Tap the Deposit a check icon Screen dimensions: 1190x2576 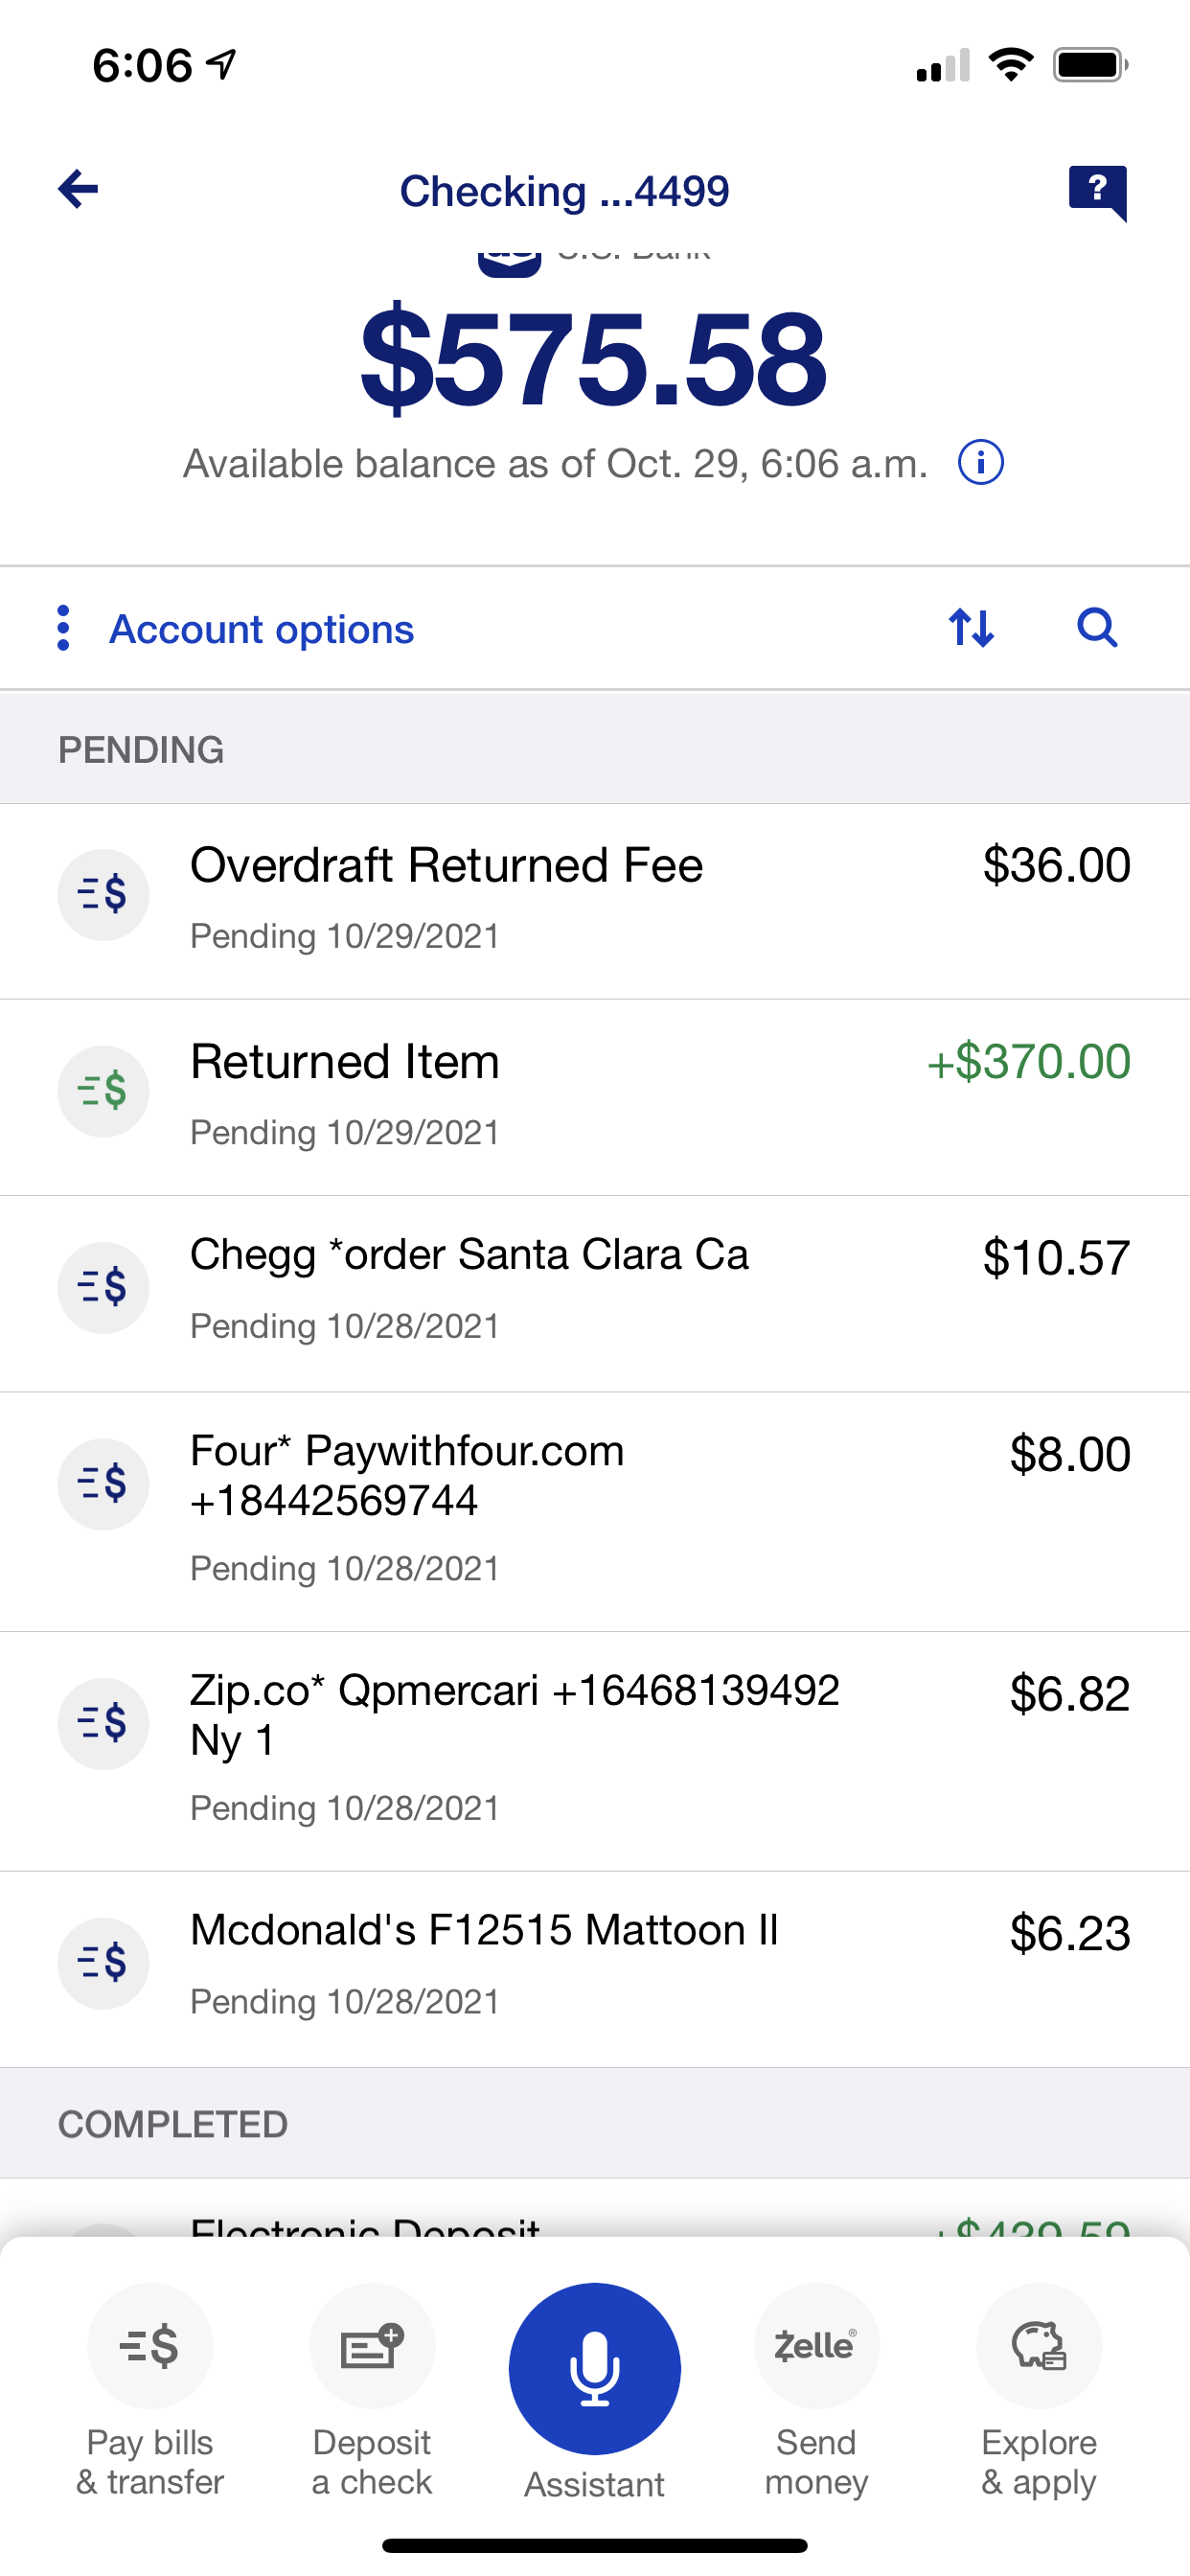click(x=372, y=2346)
